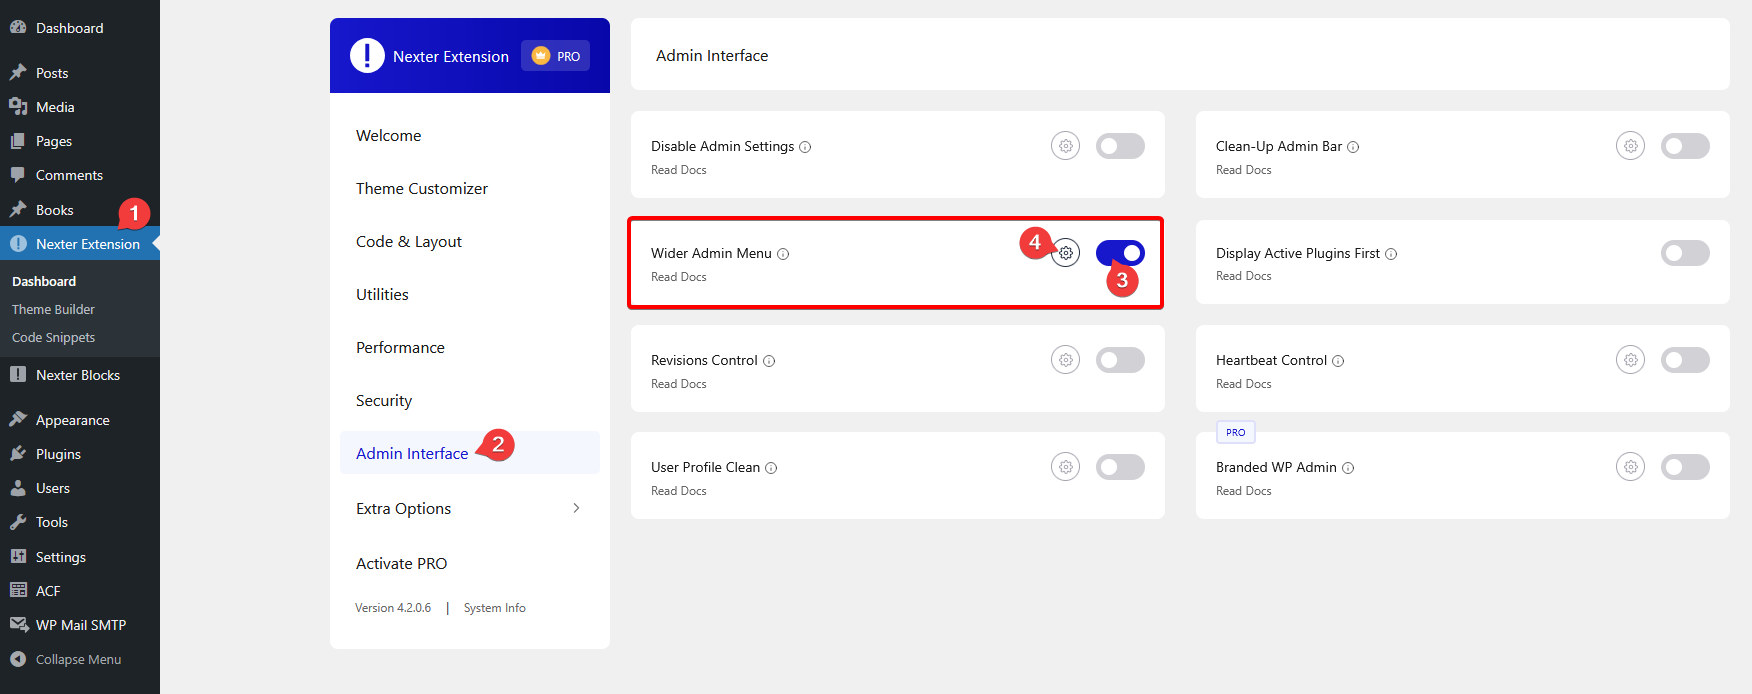Switch to the Security settings tab
Image resolution: width=1752 pixels, height=694 pixels.
pos(383,400)
